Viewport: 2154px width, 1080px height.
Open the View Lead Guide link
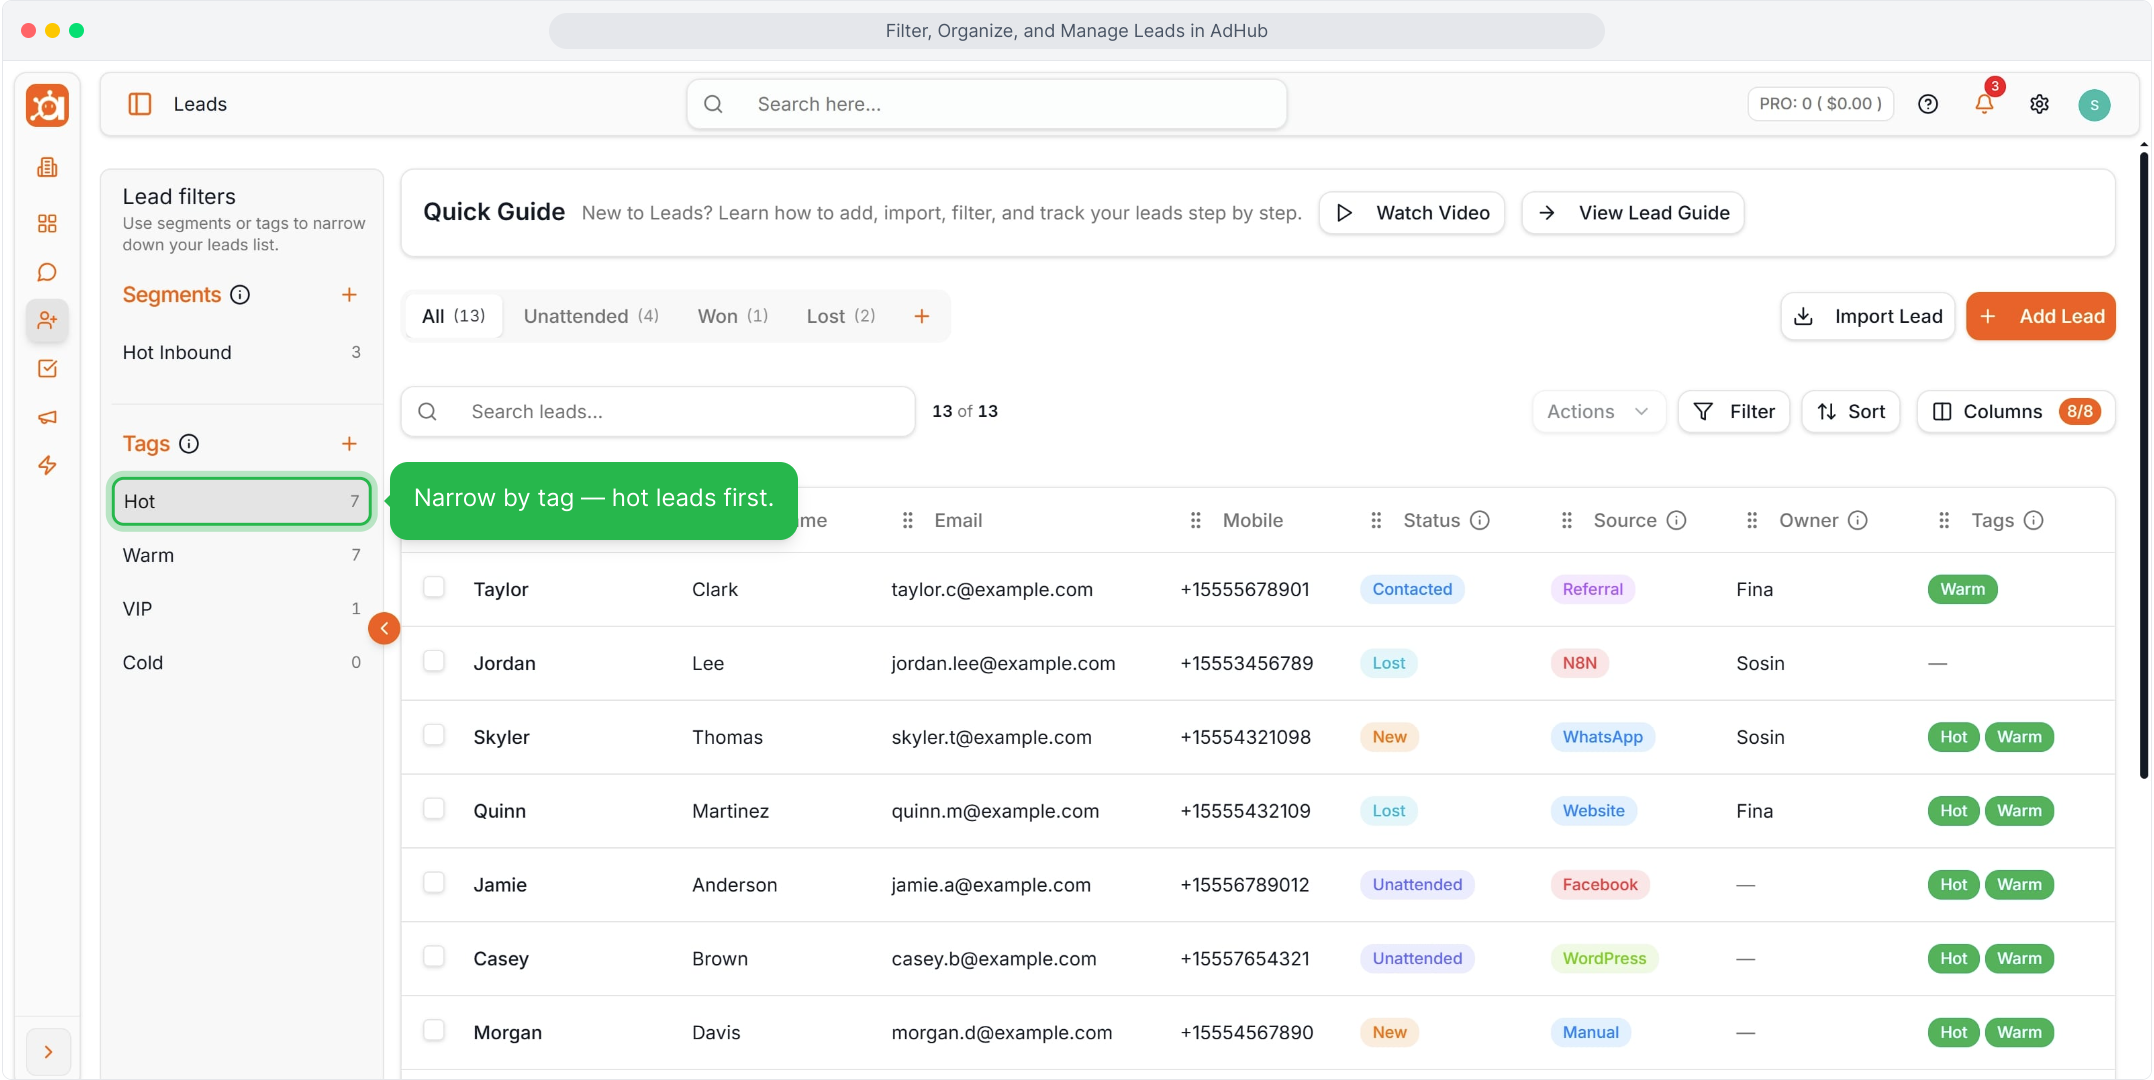[1633, 213]
